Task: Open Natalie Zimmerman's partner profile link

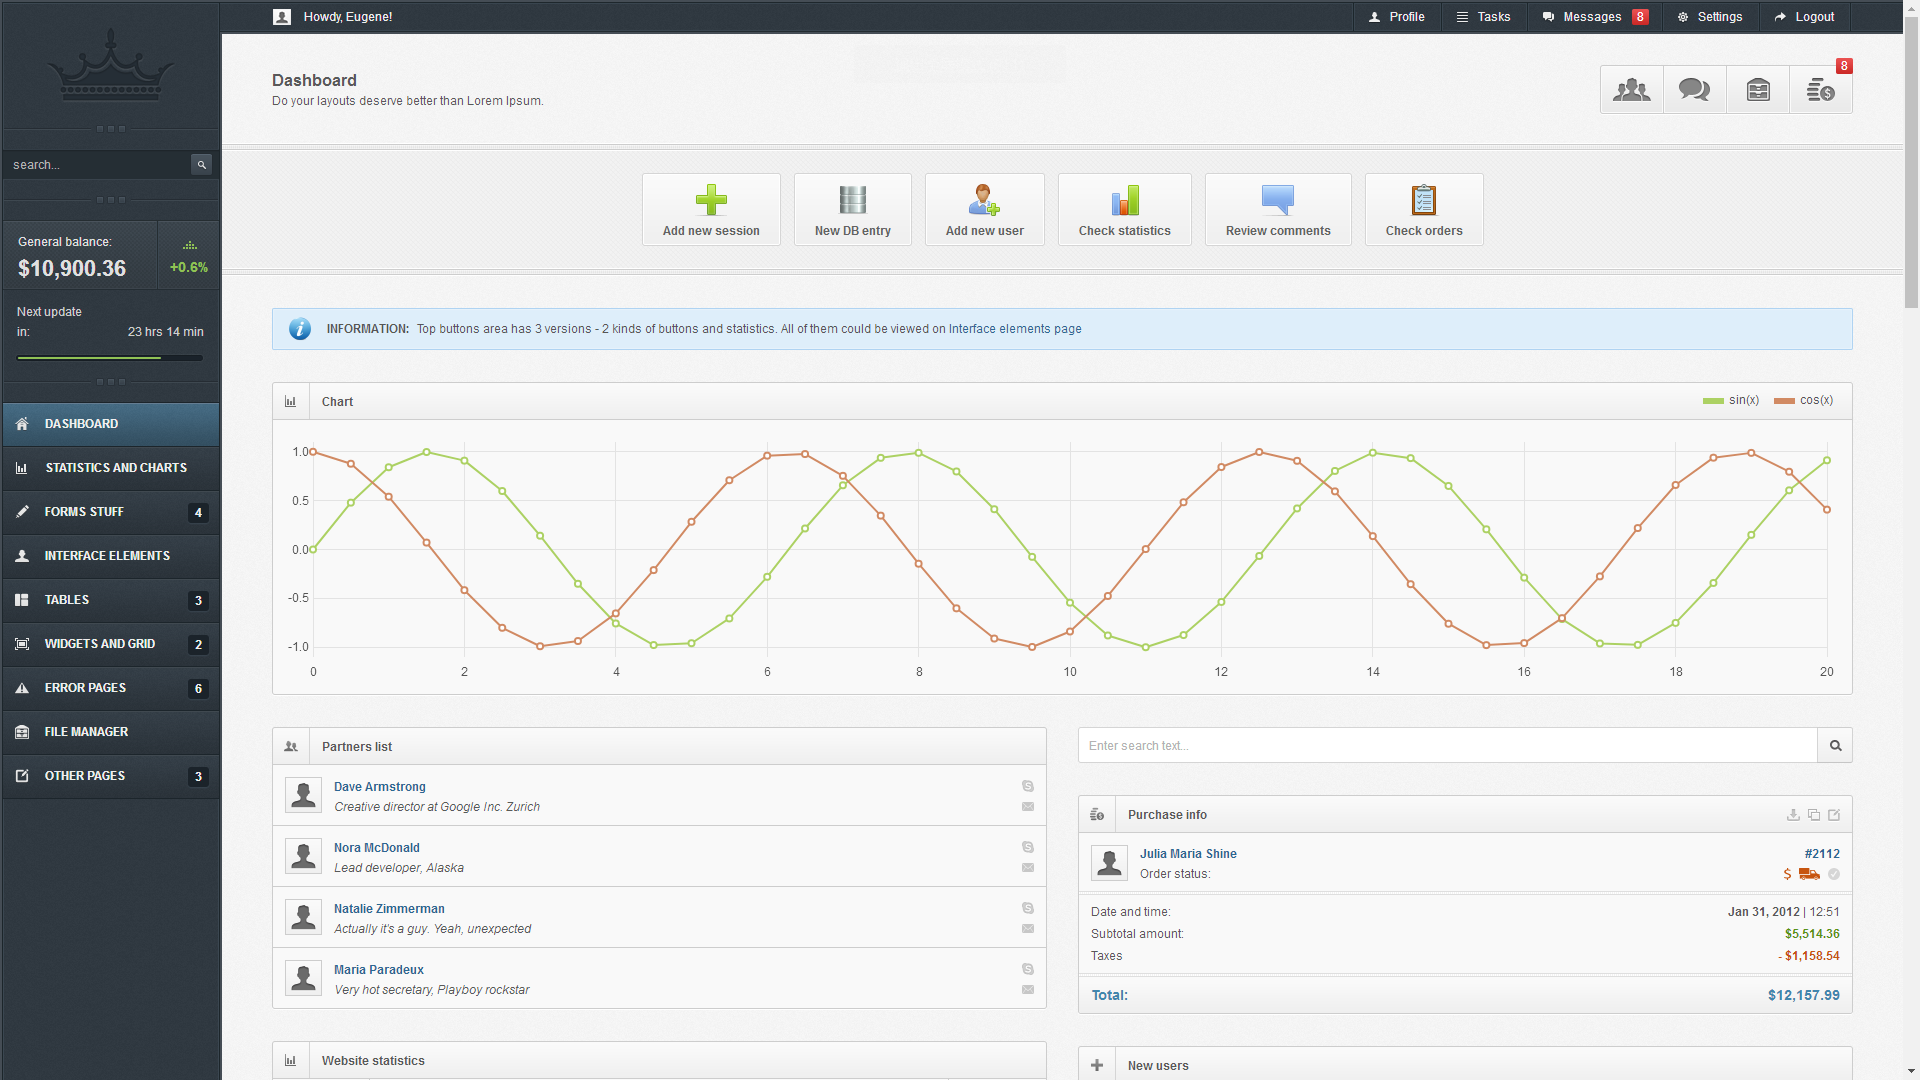Action: [x=389, y=909]
